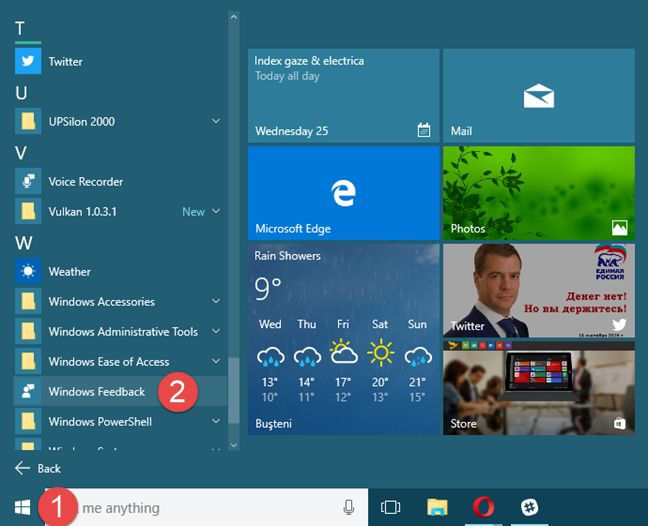Click the Task View taskbar button
648x526 pixels.
[x=391, y=507]
